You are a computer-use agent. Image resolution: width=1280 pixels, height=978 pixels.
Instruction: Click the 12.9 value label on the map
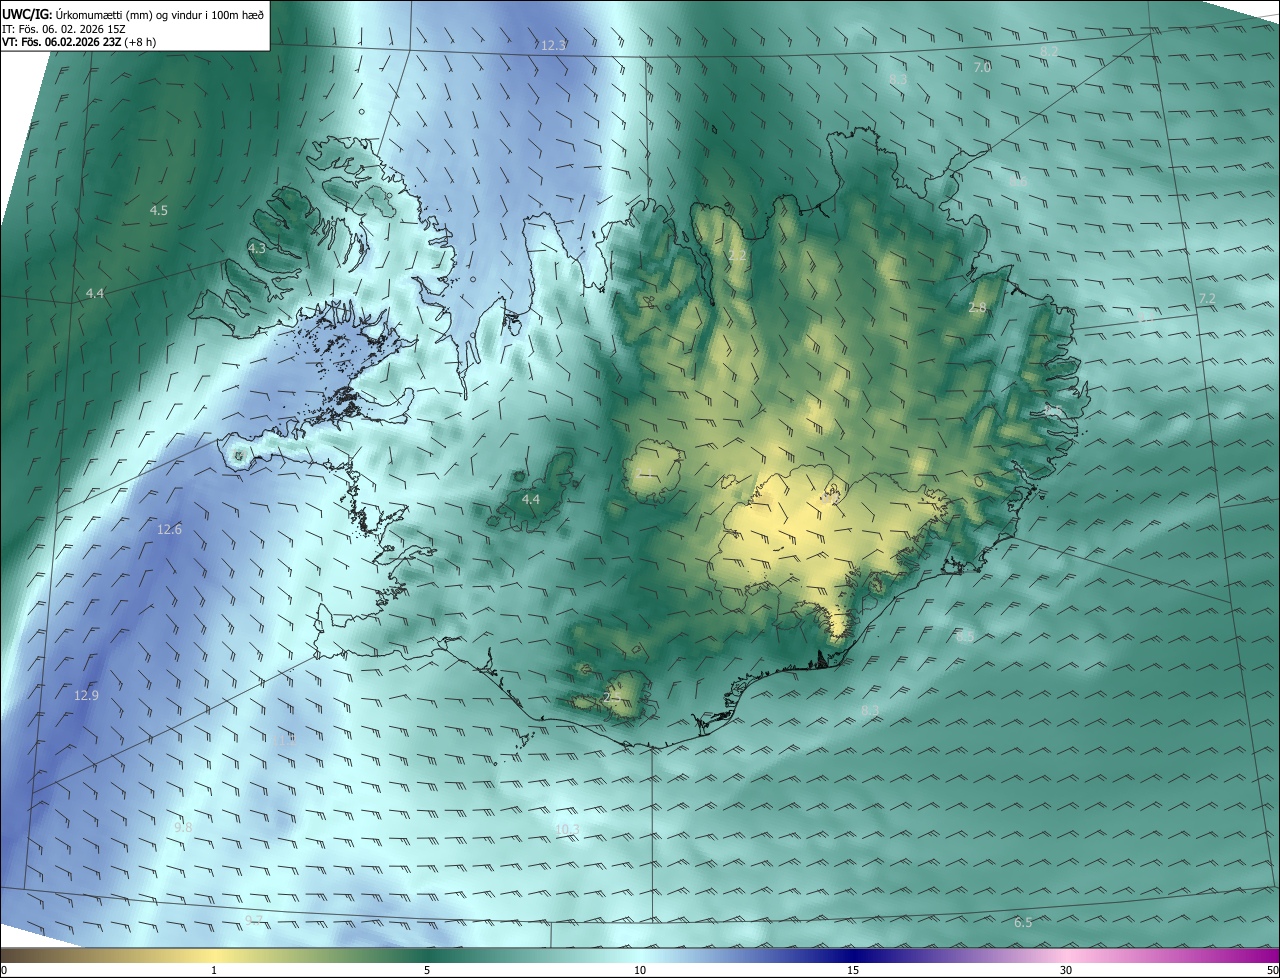pyautogui.click(x=87, y=696)
